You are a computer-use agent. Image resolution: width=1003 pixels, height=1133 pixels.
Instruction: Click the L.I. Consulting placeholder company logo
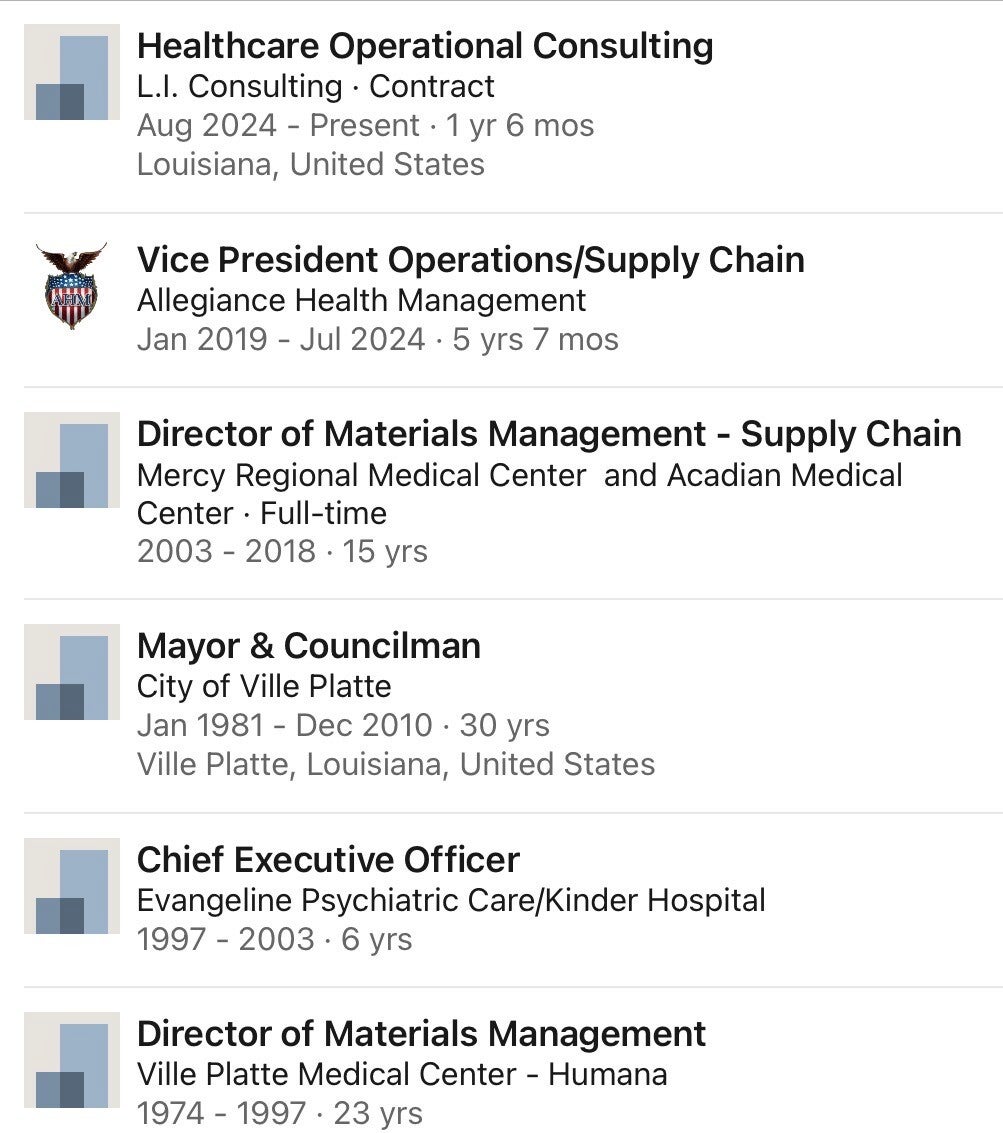[72, 72]
